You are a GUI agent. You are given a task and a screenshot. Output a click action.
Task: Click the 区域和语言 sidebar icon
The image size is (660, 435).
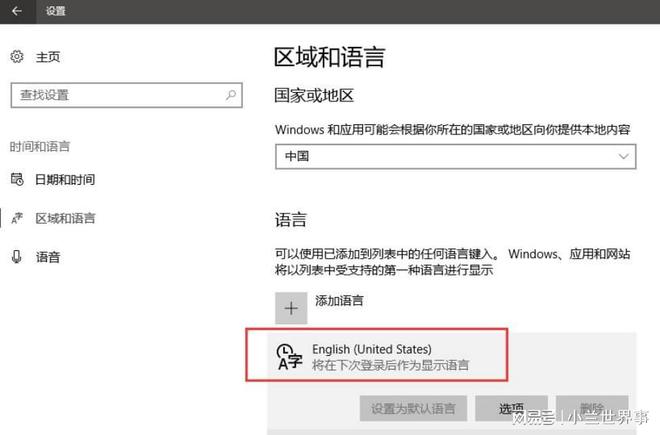click(17, 218)
